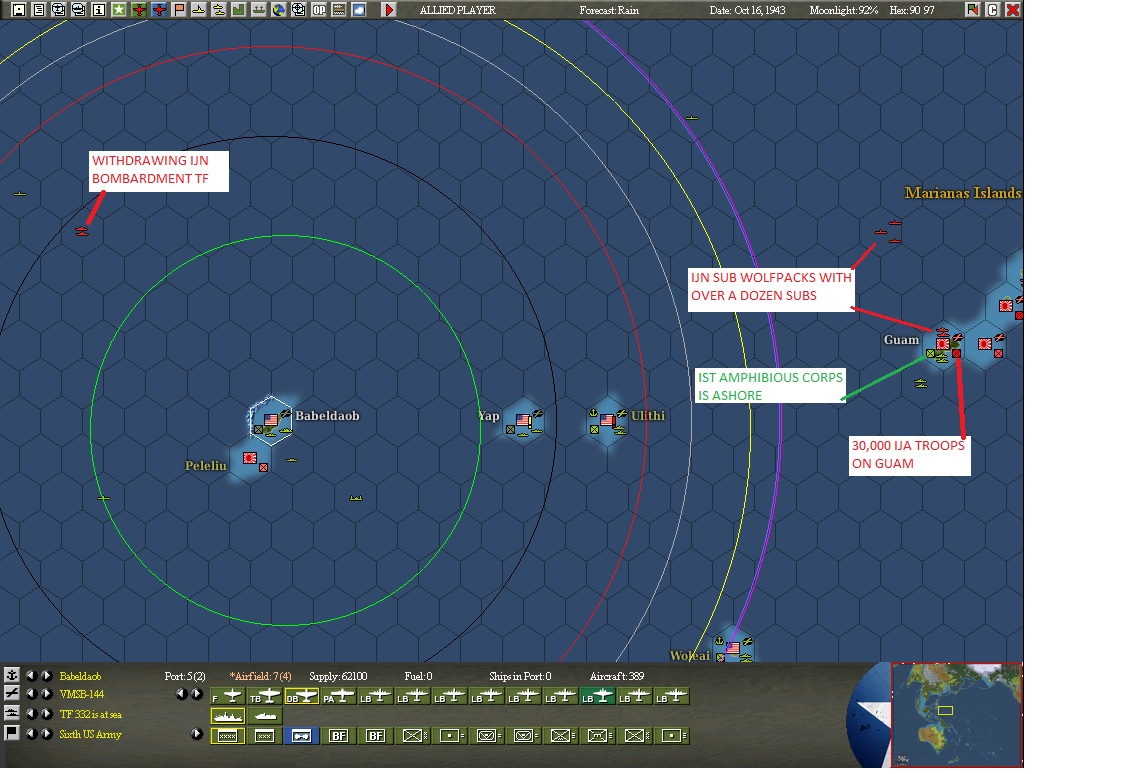
Task: Go to next task force after TF 332
Action: coord(46,714)
